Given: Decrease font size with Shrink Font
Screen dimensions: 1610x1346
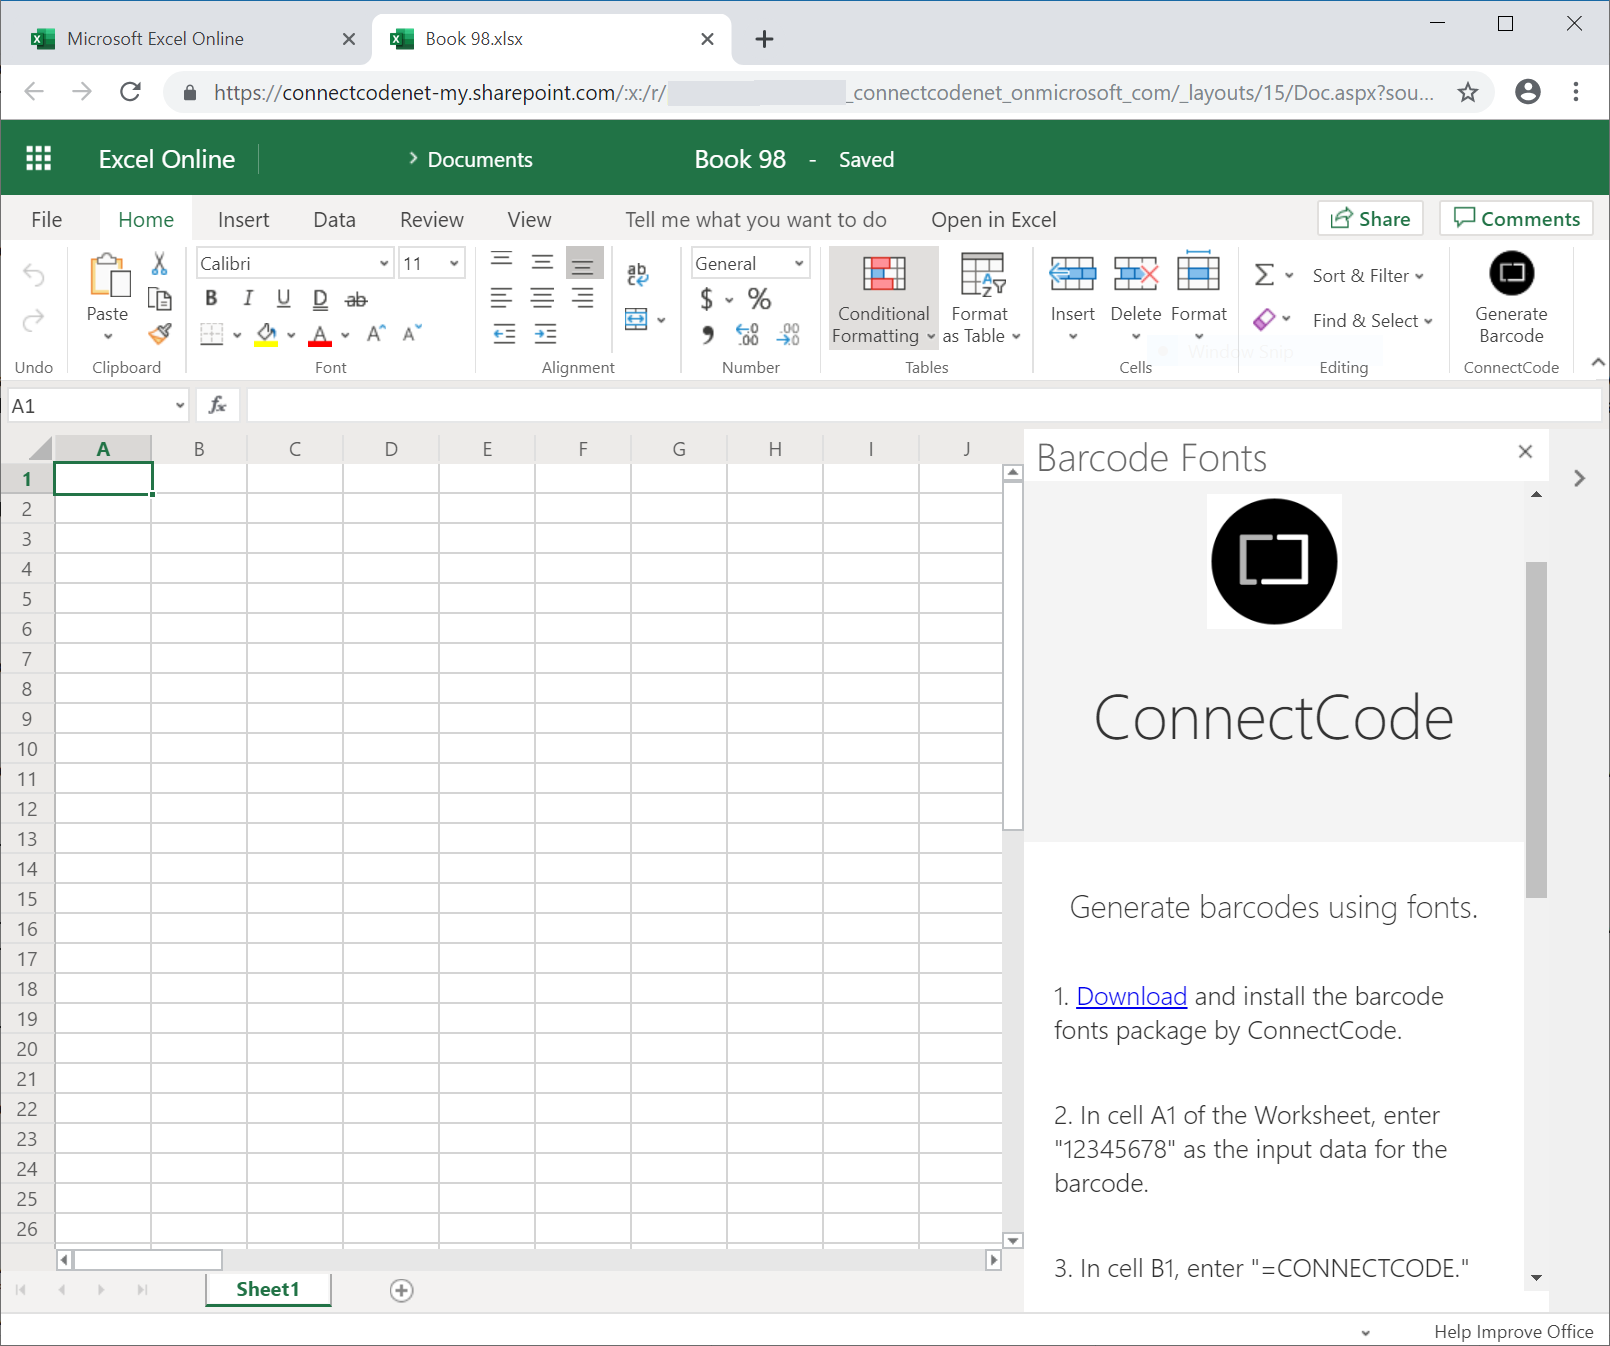Looking at the screenshot, I should (412, 333).
